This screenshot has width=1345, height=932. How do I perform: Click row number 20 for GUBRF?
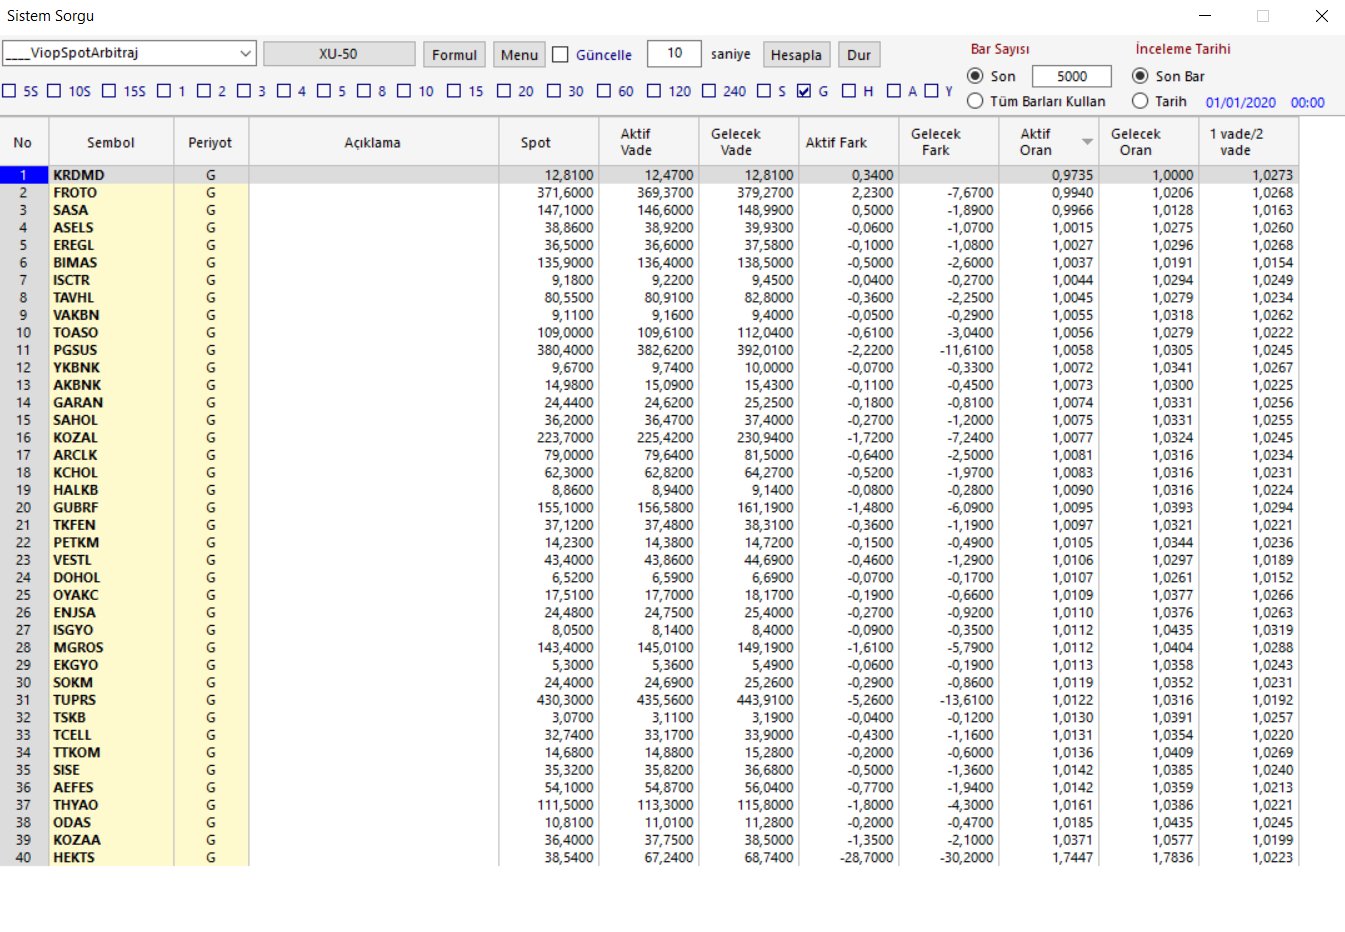[x=24, y=507]
